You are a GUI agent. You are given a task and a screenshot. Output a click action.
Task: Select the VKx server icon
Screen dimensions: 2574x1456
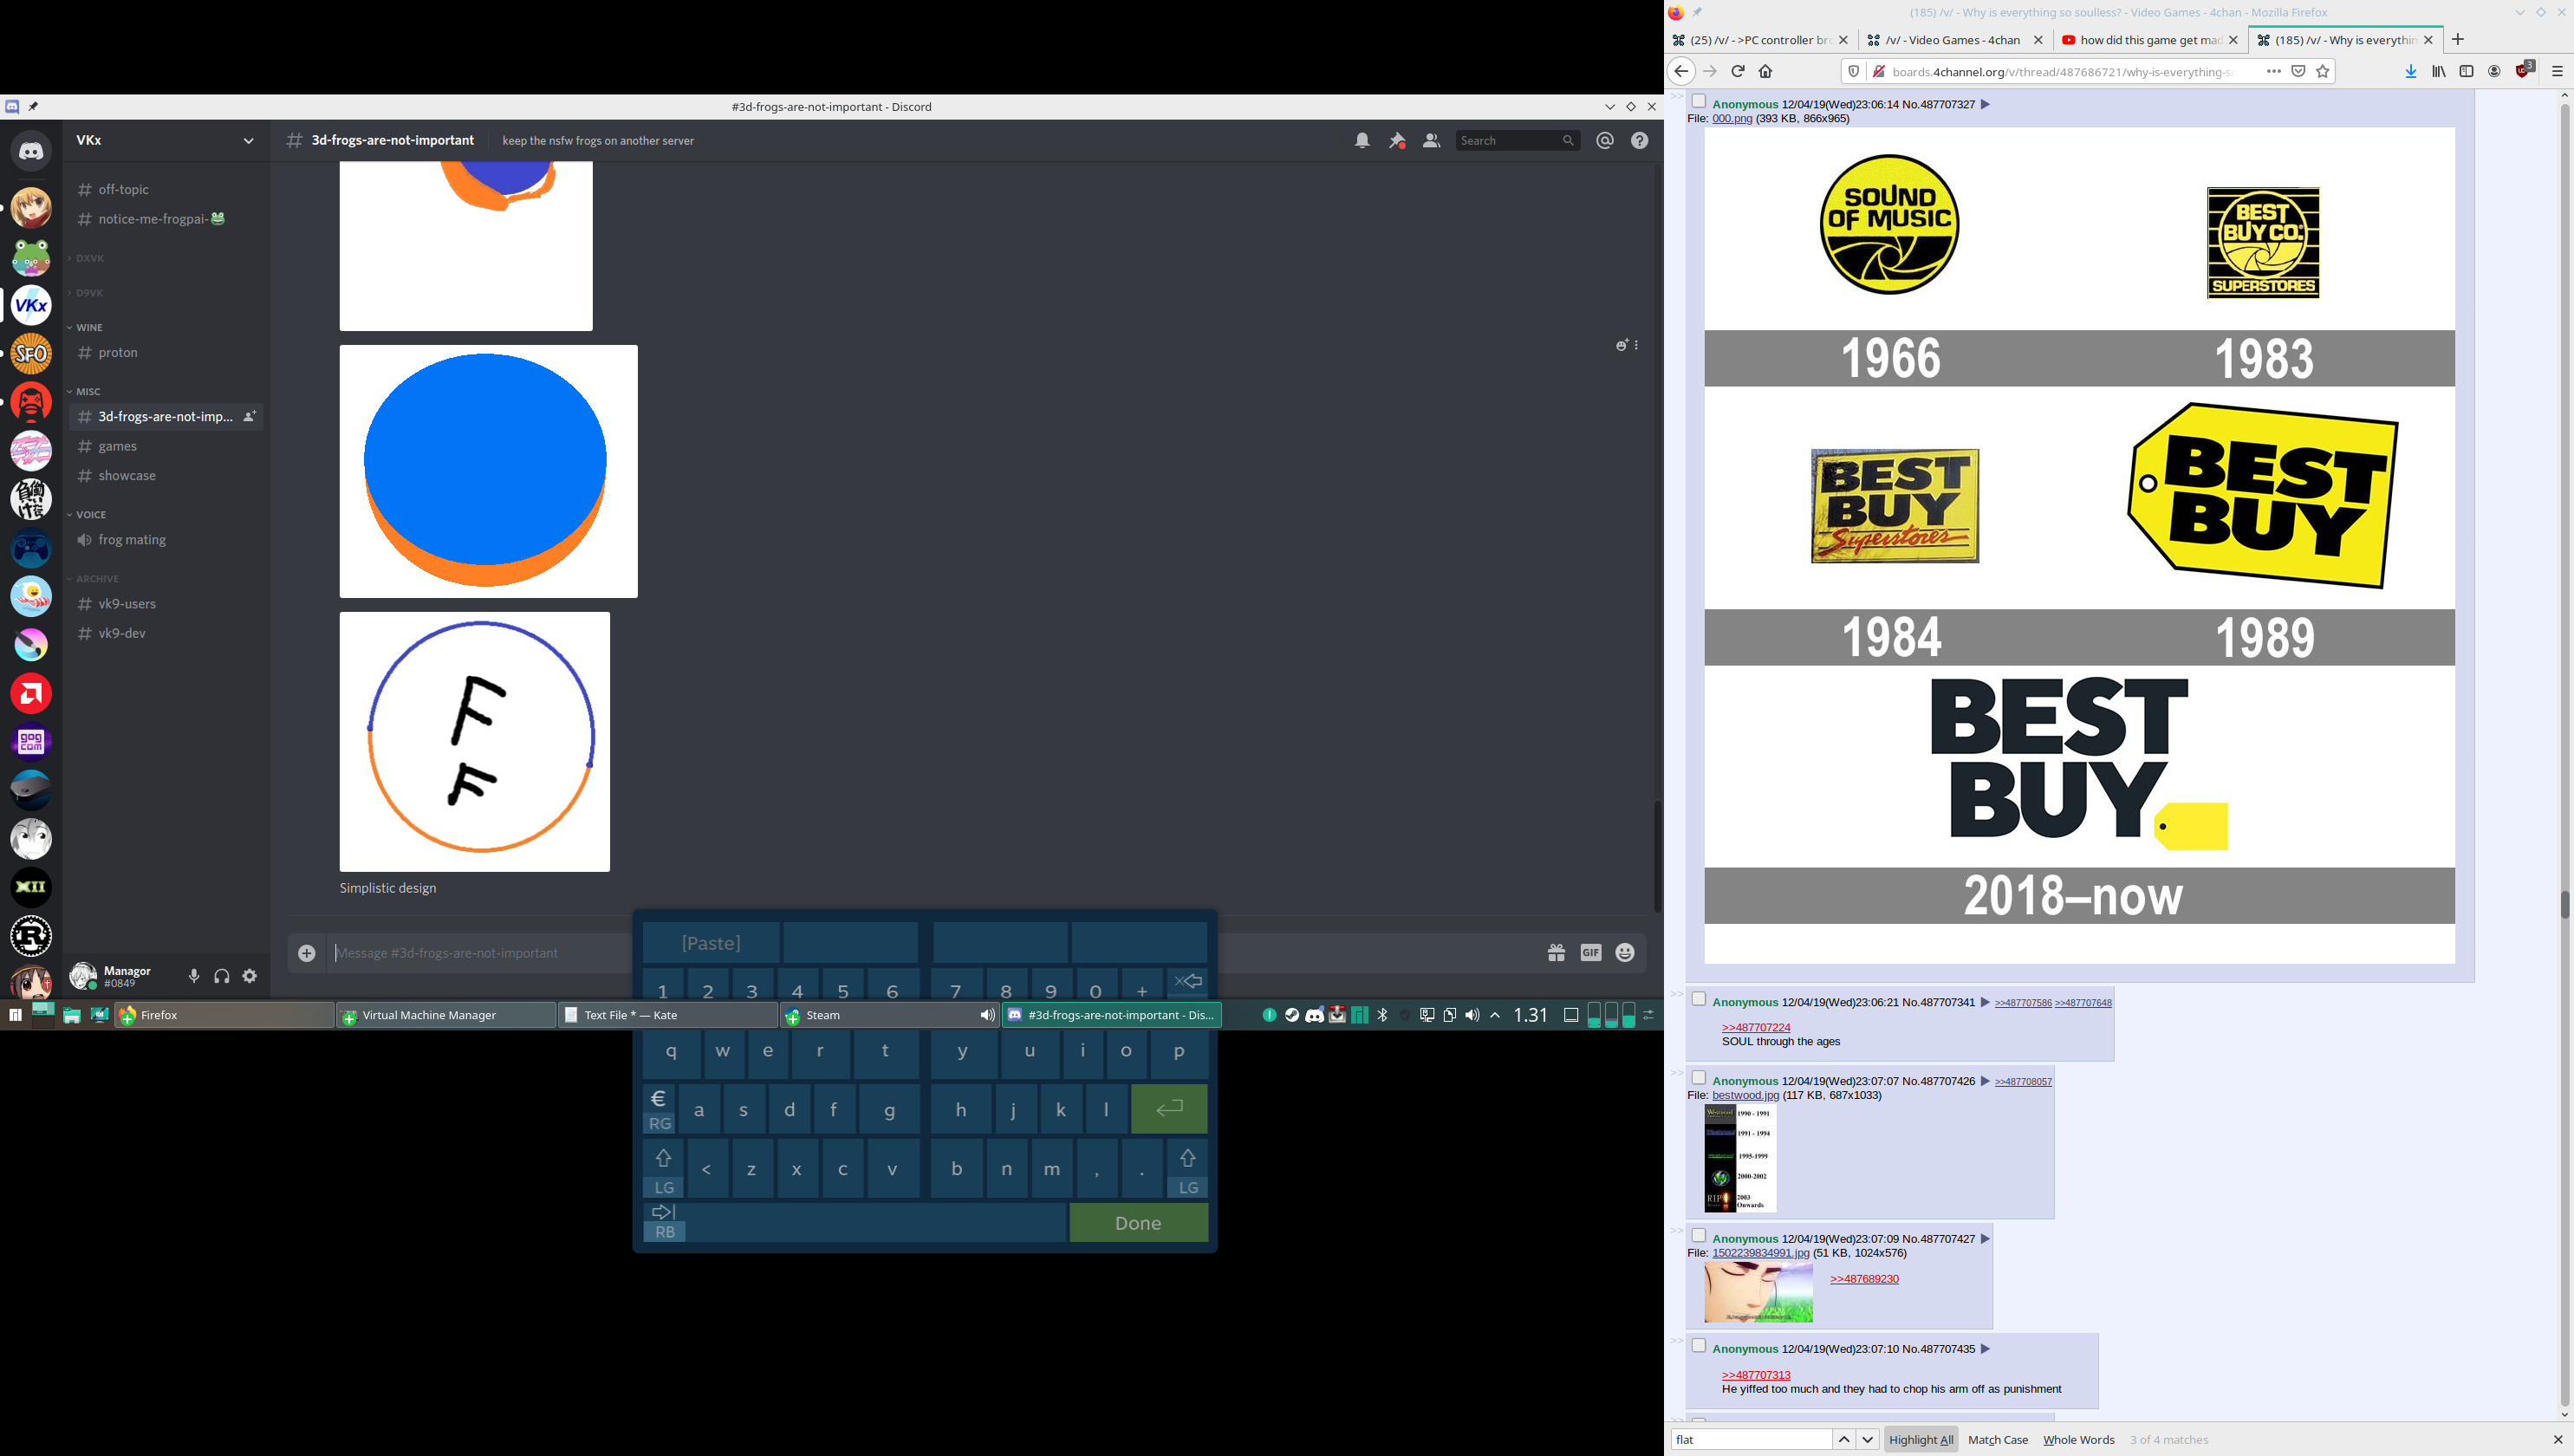pos(31,305)
